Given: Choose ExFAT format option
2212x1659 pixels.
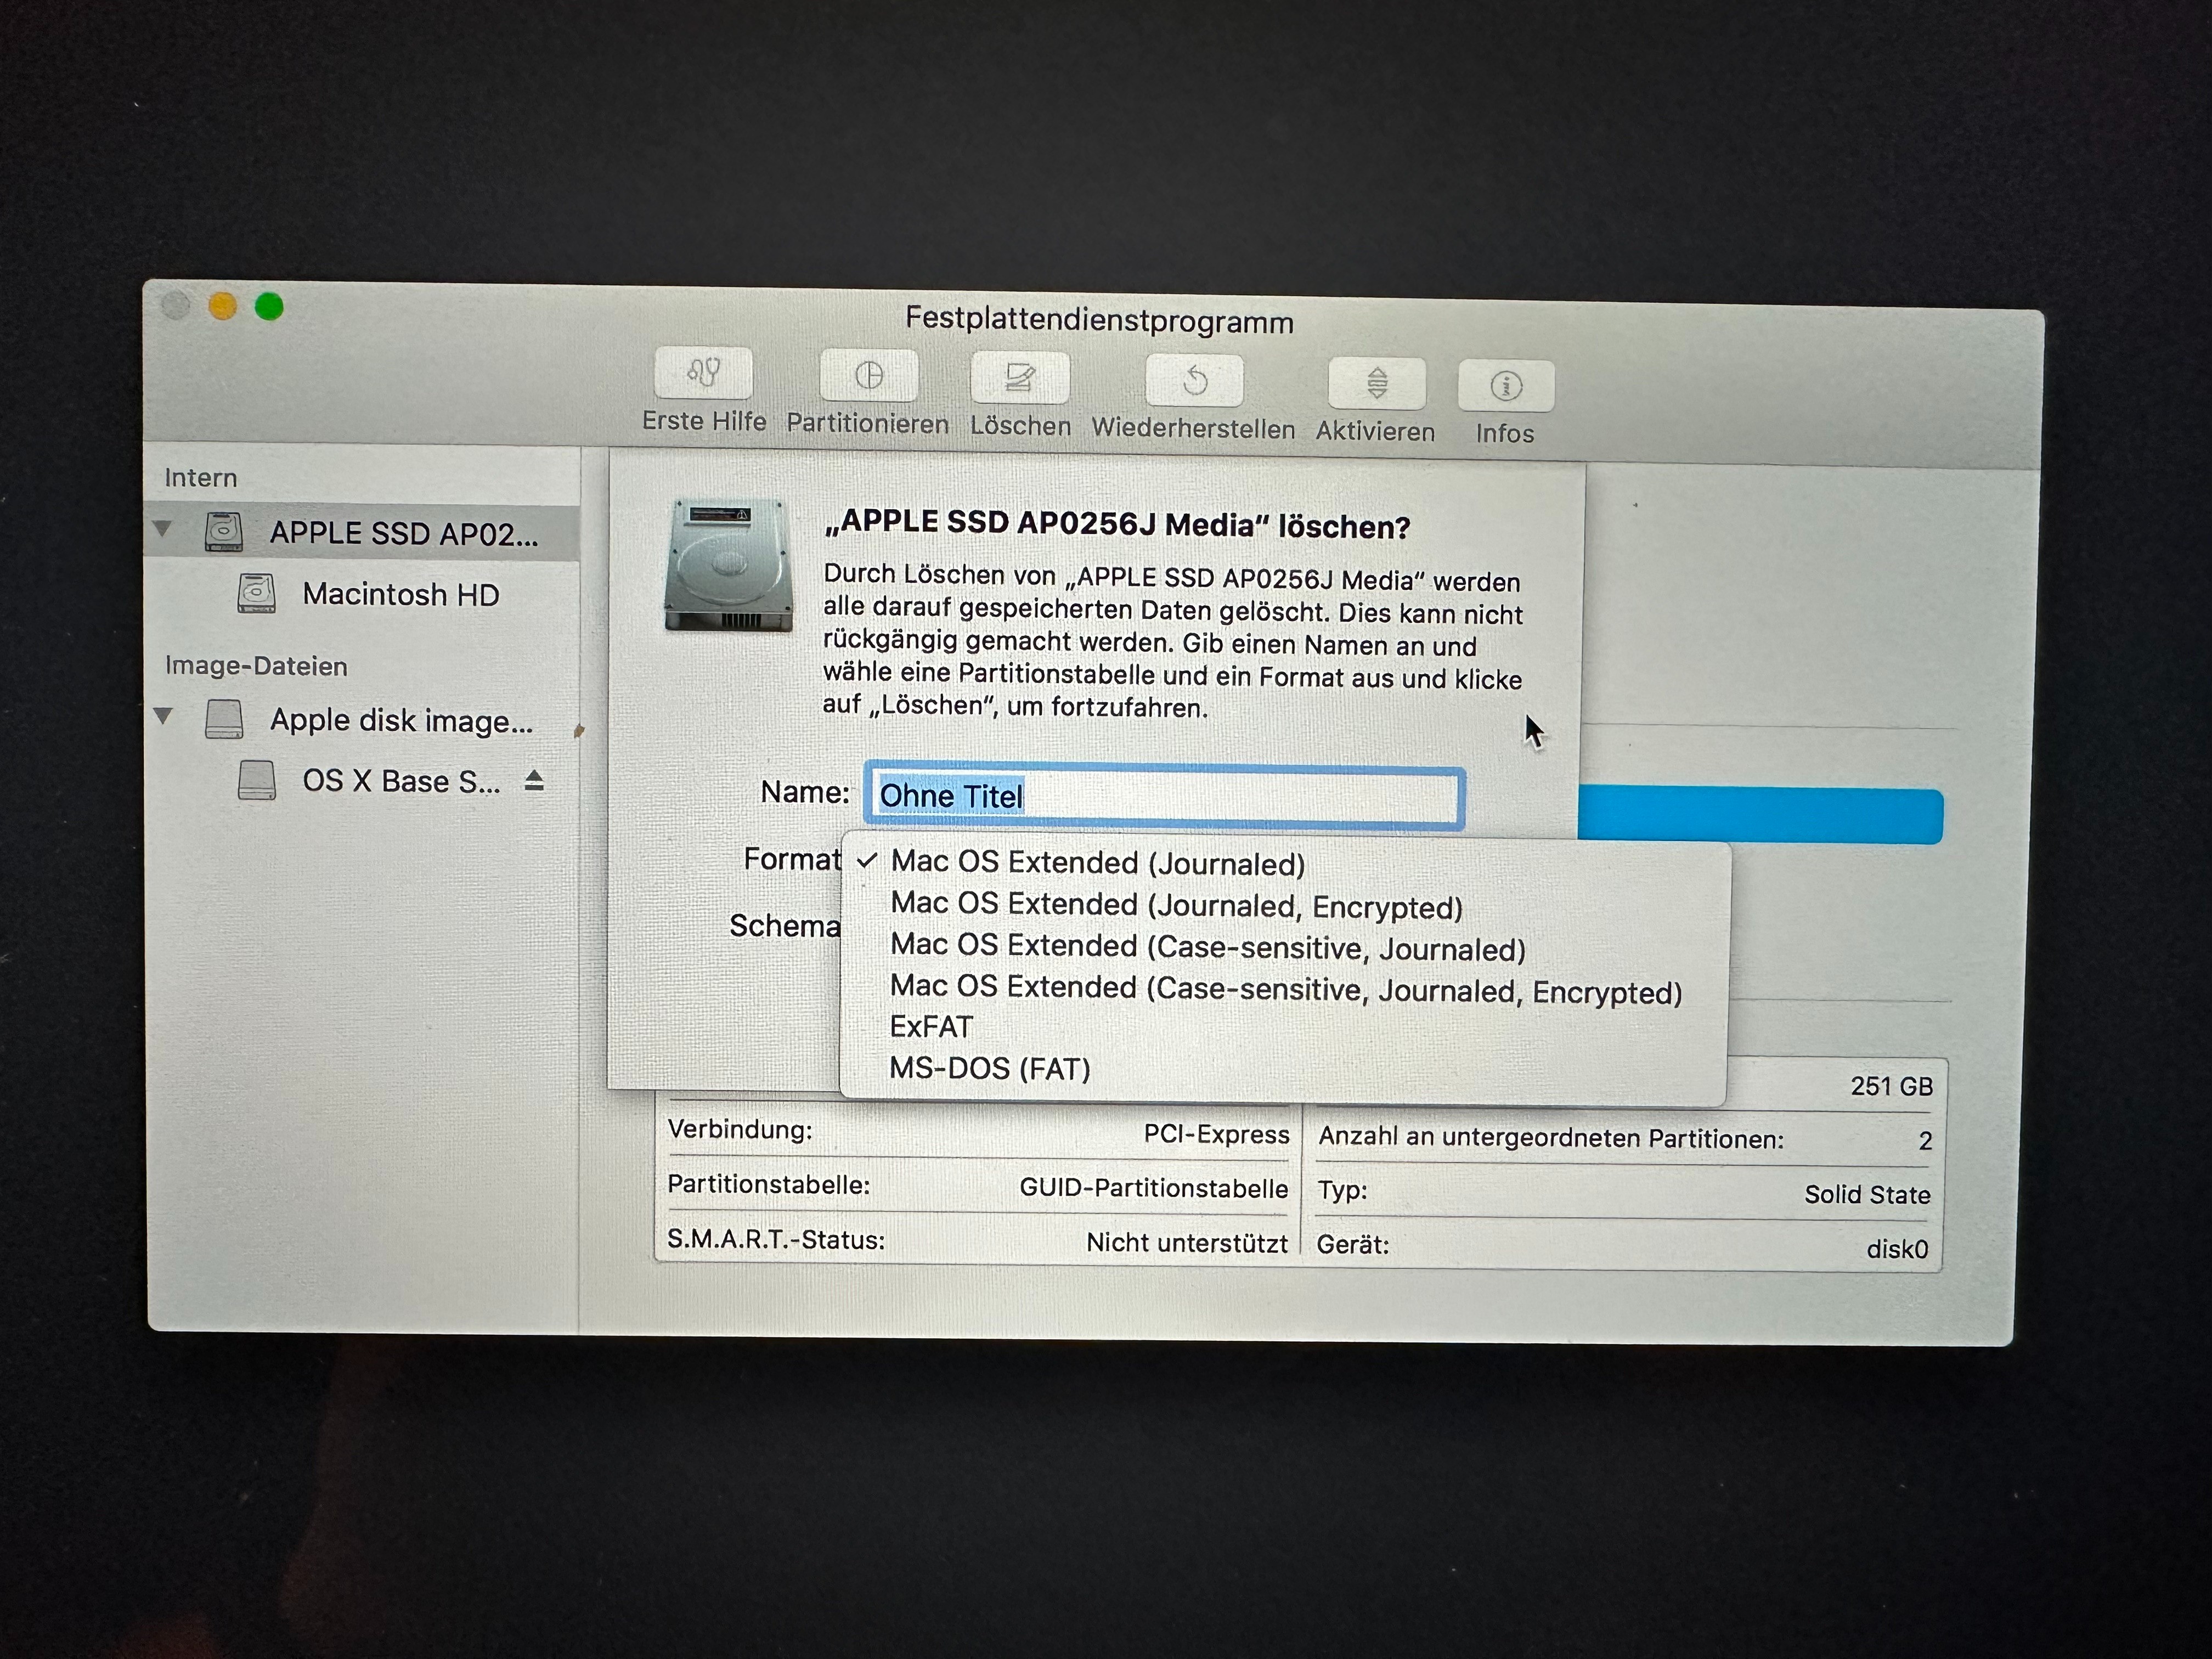Looking at the screenshot, I should pos(931,1028).
